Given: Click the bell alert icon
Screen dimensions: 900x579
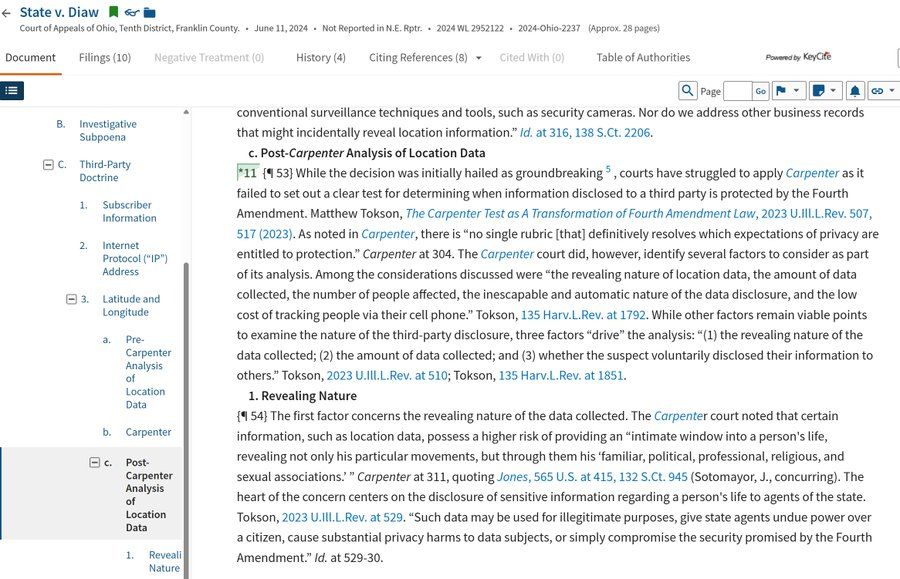Looking at the screenshot, I should tap(855, 91).
